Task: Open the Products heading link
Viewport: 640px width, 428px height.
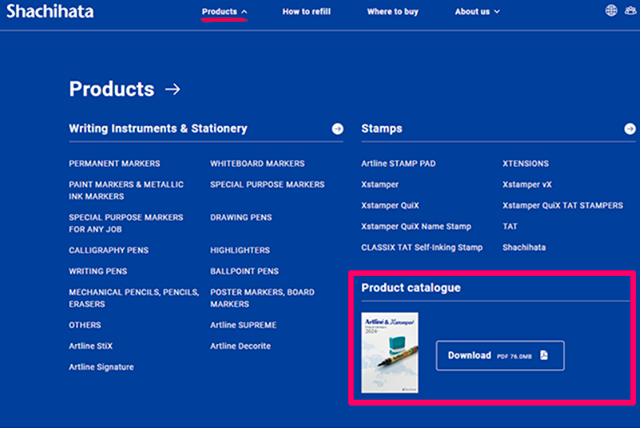Action: [111, 89]
